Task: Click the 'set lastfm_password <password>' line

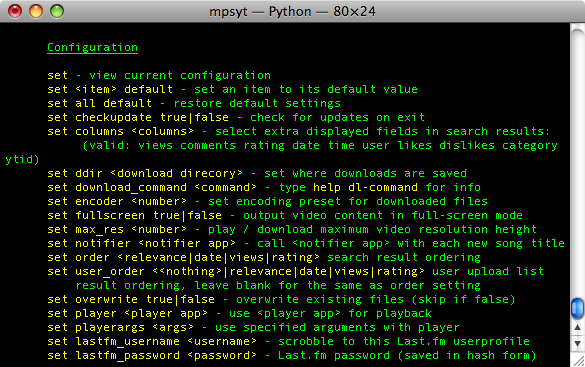Action: click(292, 355)
